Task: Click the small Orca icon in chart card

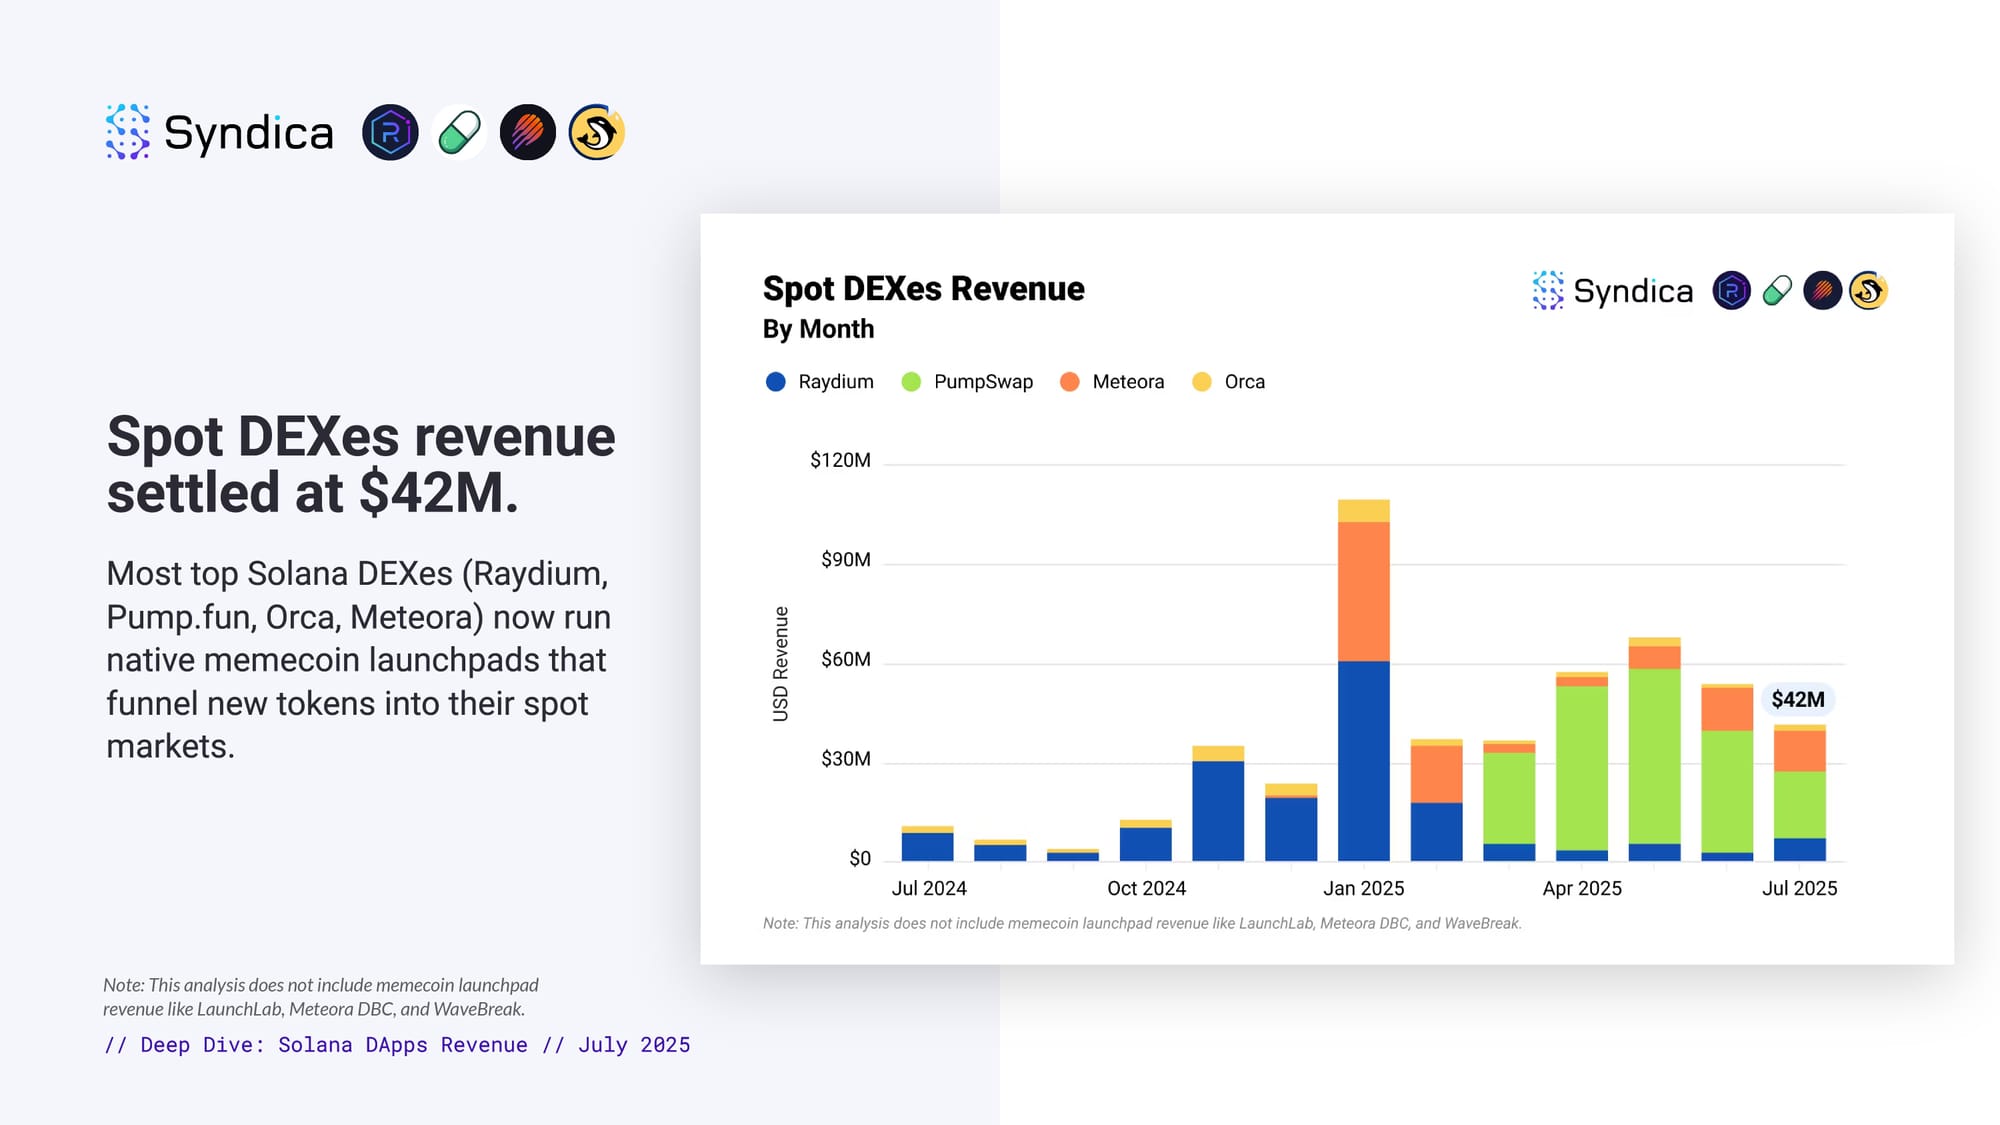Action: click(1868, 291)
